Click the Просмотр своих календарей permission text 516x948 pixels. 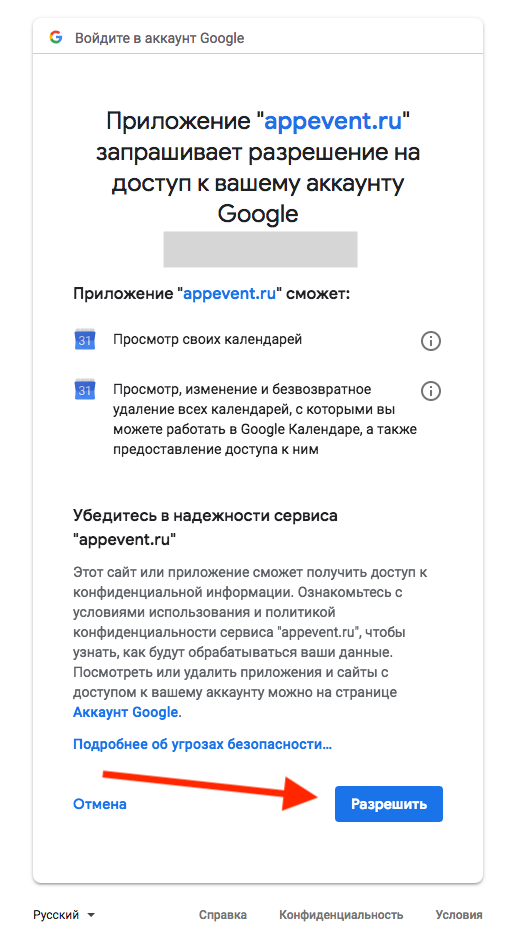pos(207,339)
